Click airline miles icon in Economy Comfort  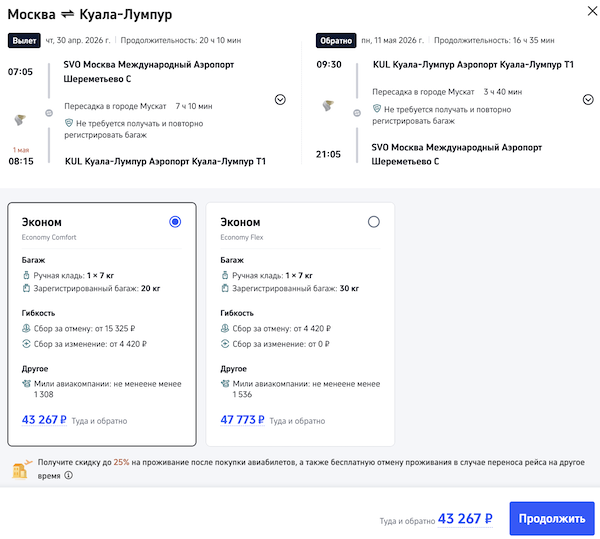pyautogui.click(x=27, y=383)
